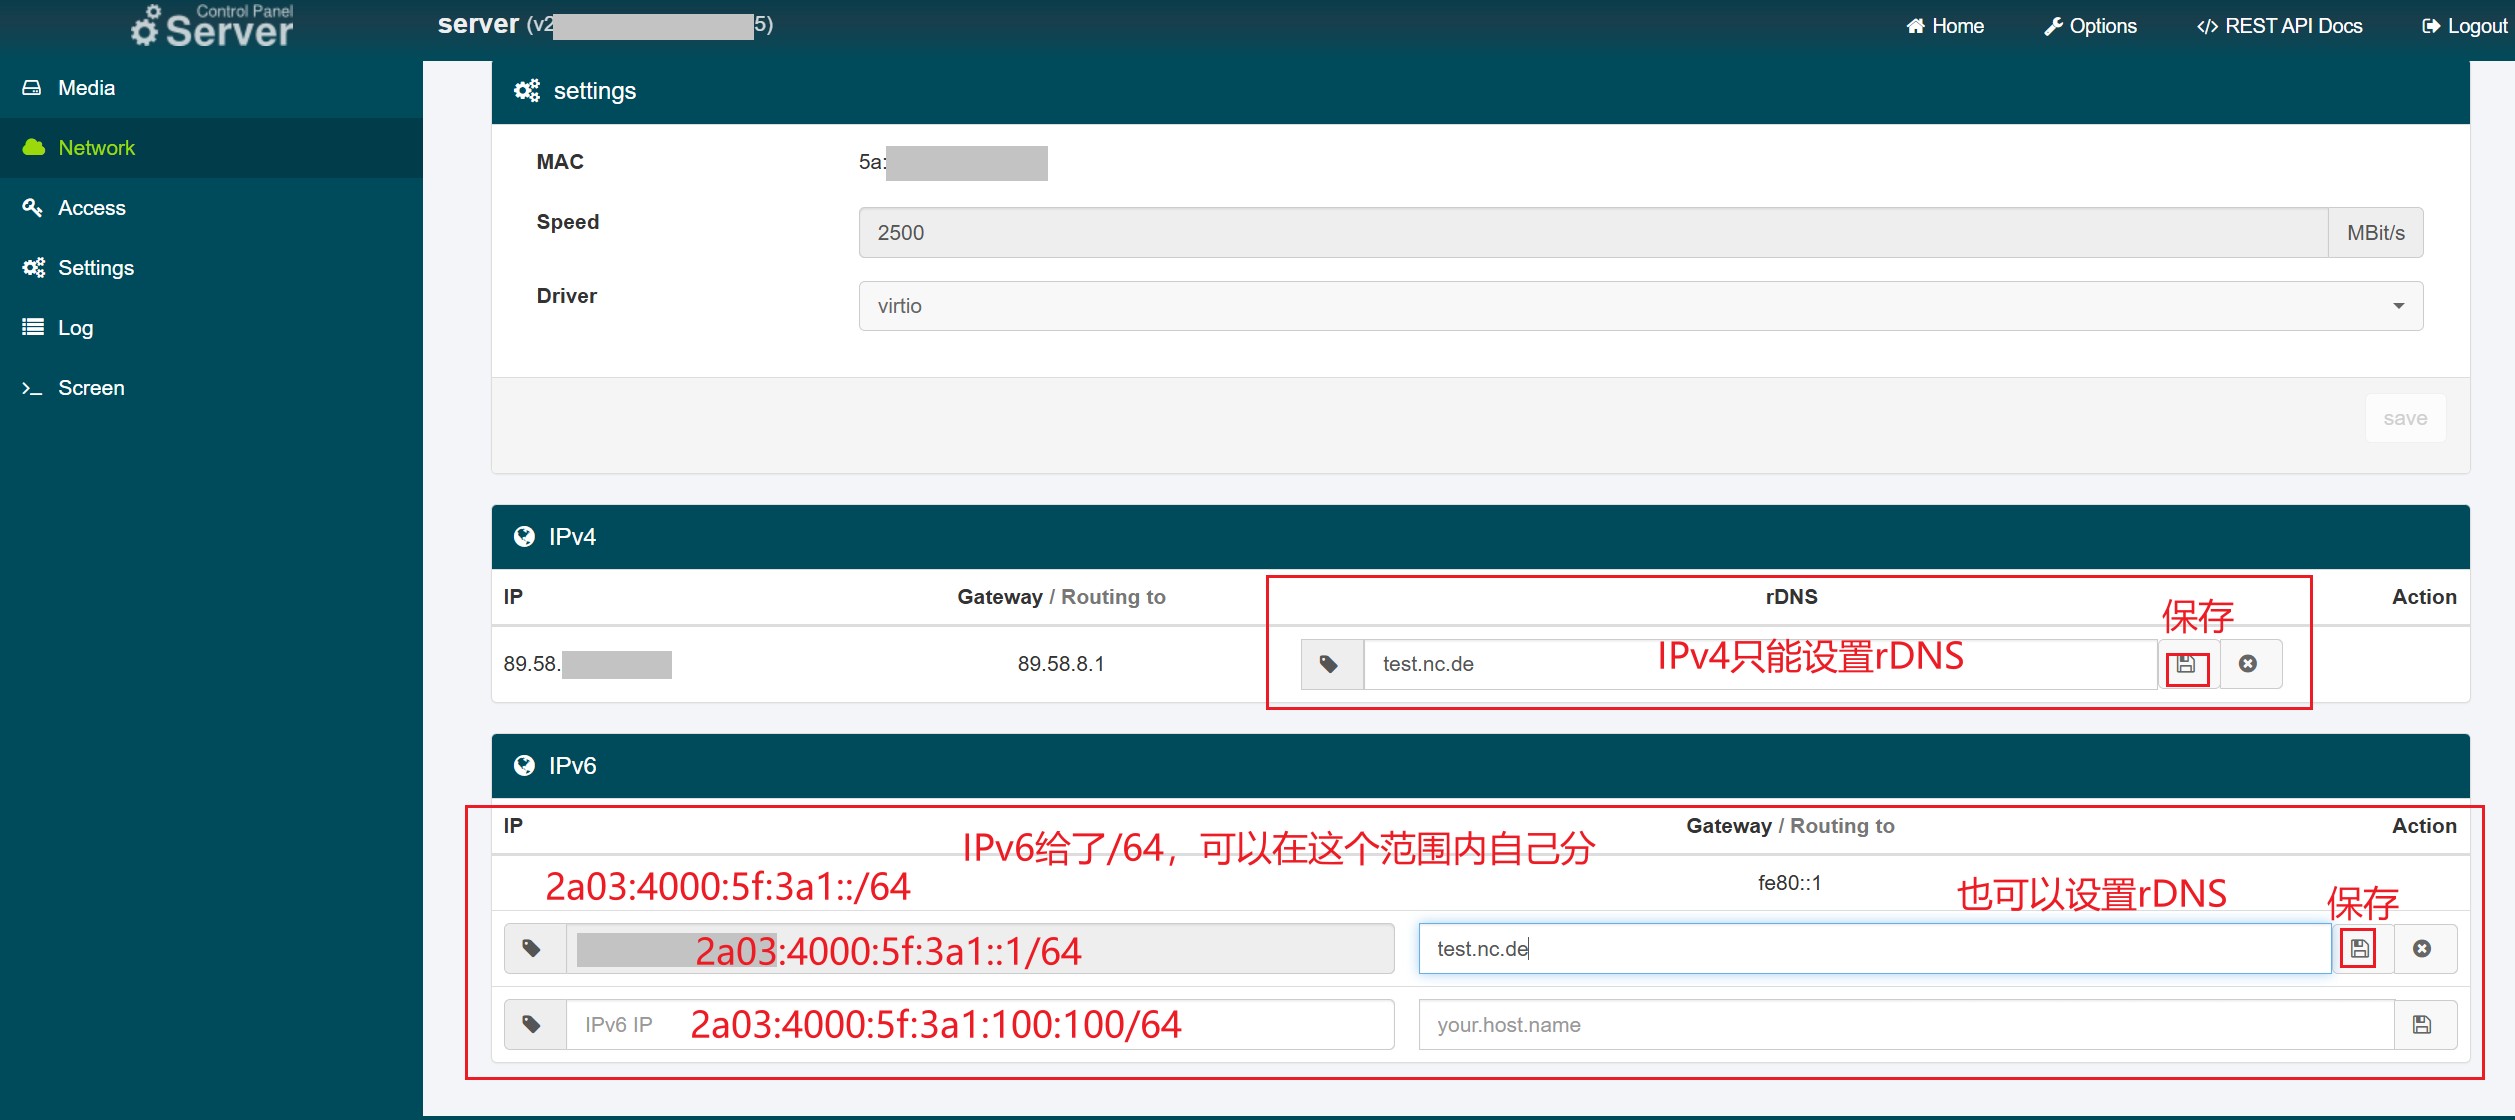Open Screen from the sidebar
The width and height of the screenshot is (2515, 1120).
(91, 388)
